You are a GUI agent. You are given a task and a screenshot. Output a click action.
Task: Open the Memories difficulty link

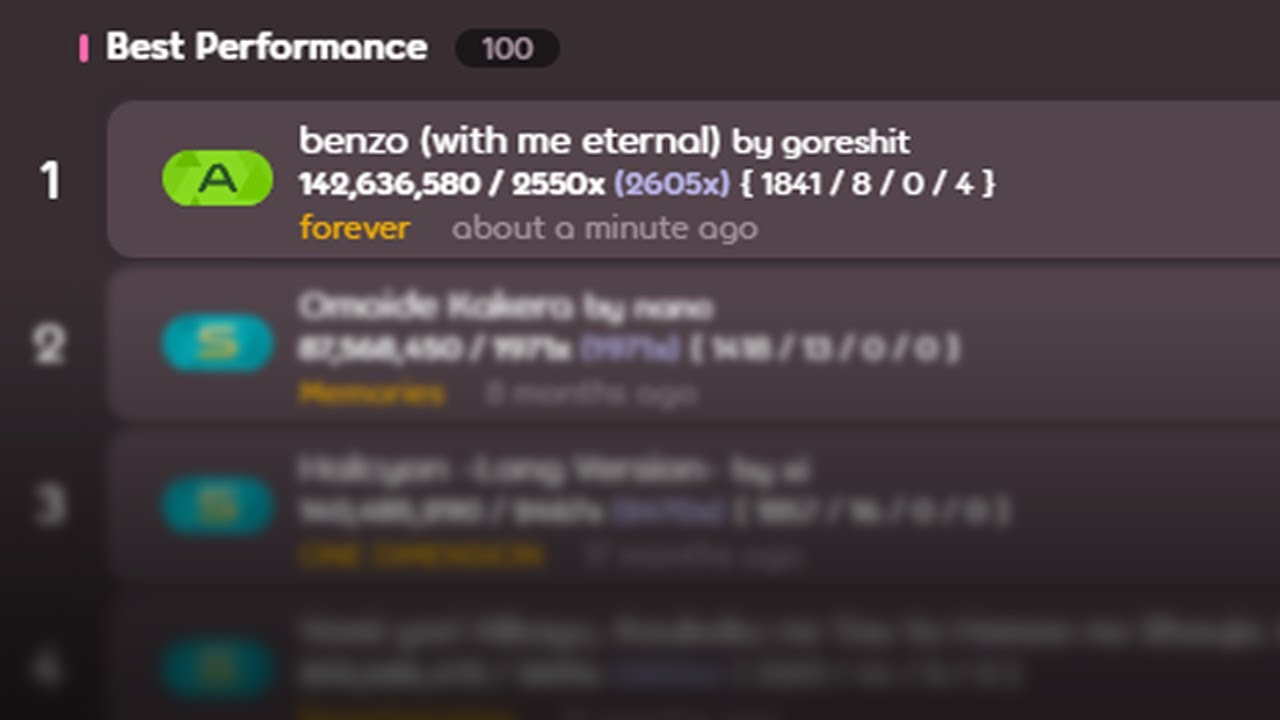(x=371, y=393)
